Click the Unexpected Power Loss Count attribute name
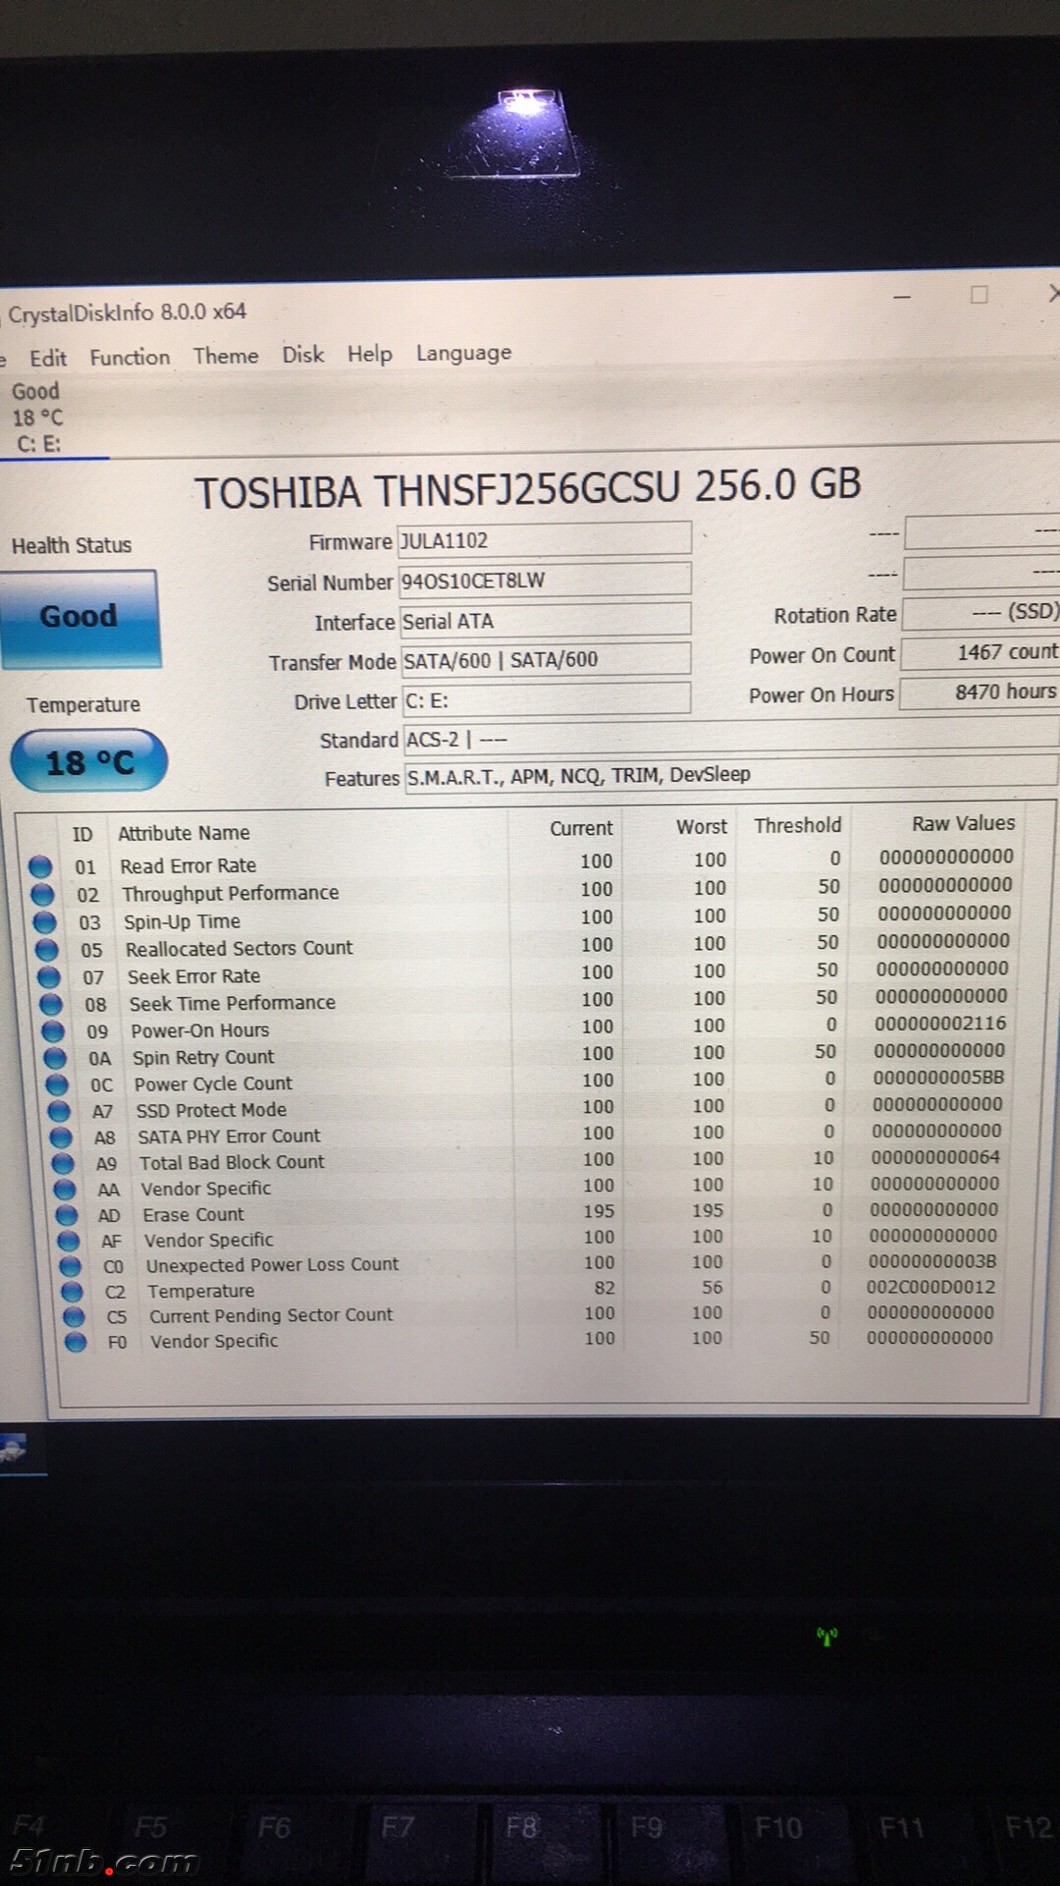Screen dimensions: 1060x1886 tap(272, 1265)
